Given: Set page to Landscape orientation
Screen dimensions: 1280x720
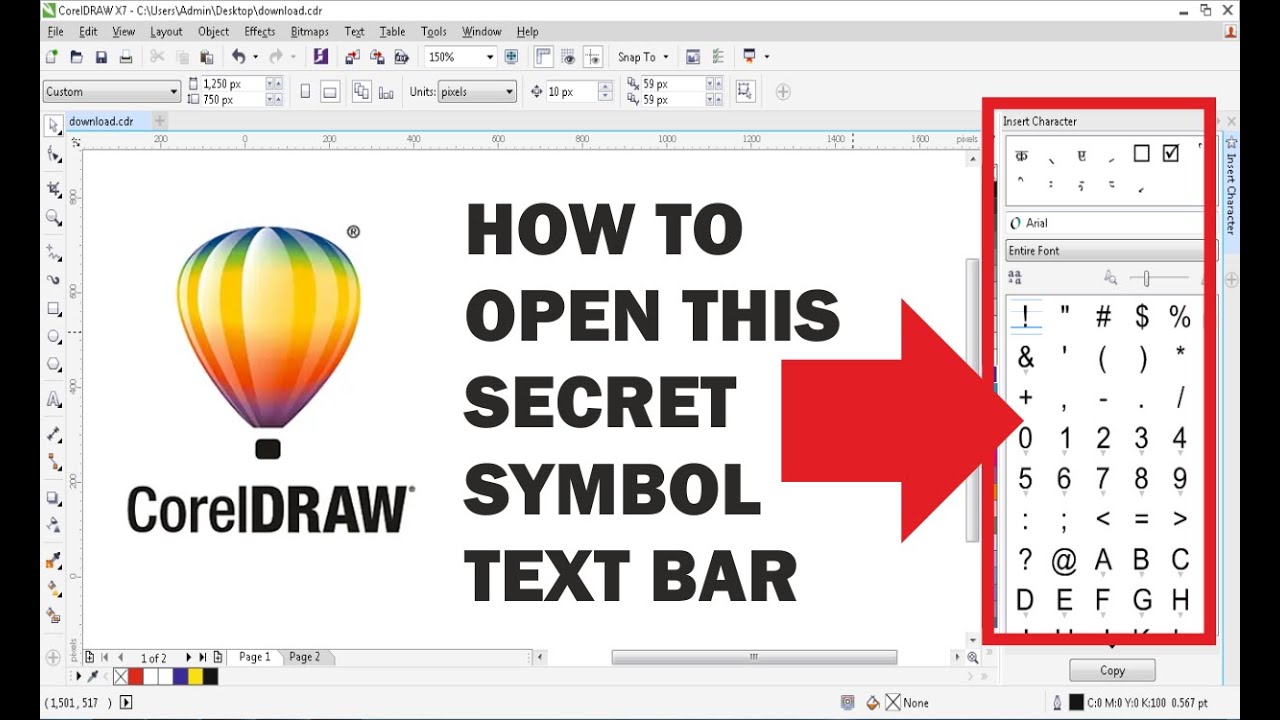Looking at the screenshot, I should (x=330, y=92).
